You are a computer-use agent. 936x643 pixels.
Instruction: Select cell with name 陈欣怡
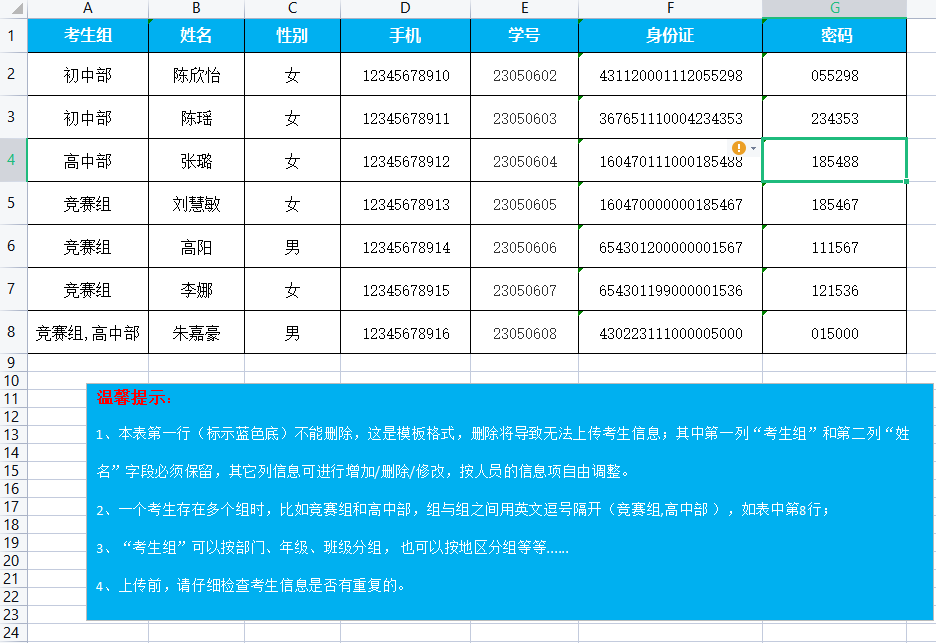pyautogui.click(x=196, y=75)
